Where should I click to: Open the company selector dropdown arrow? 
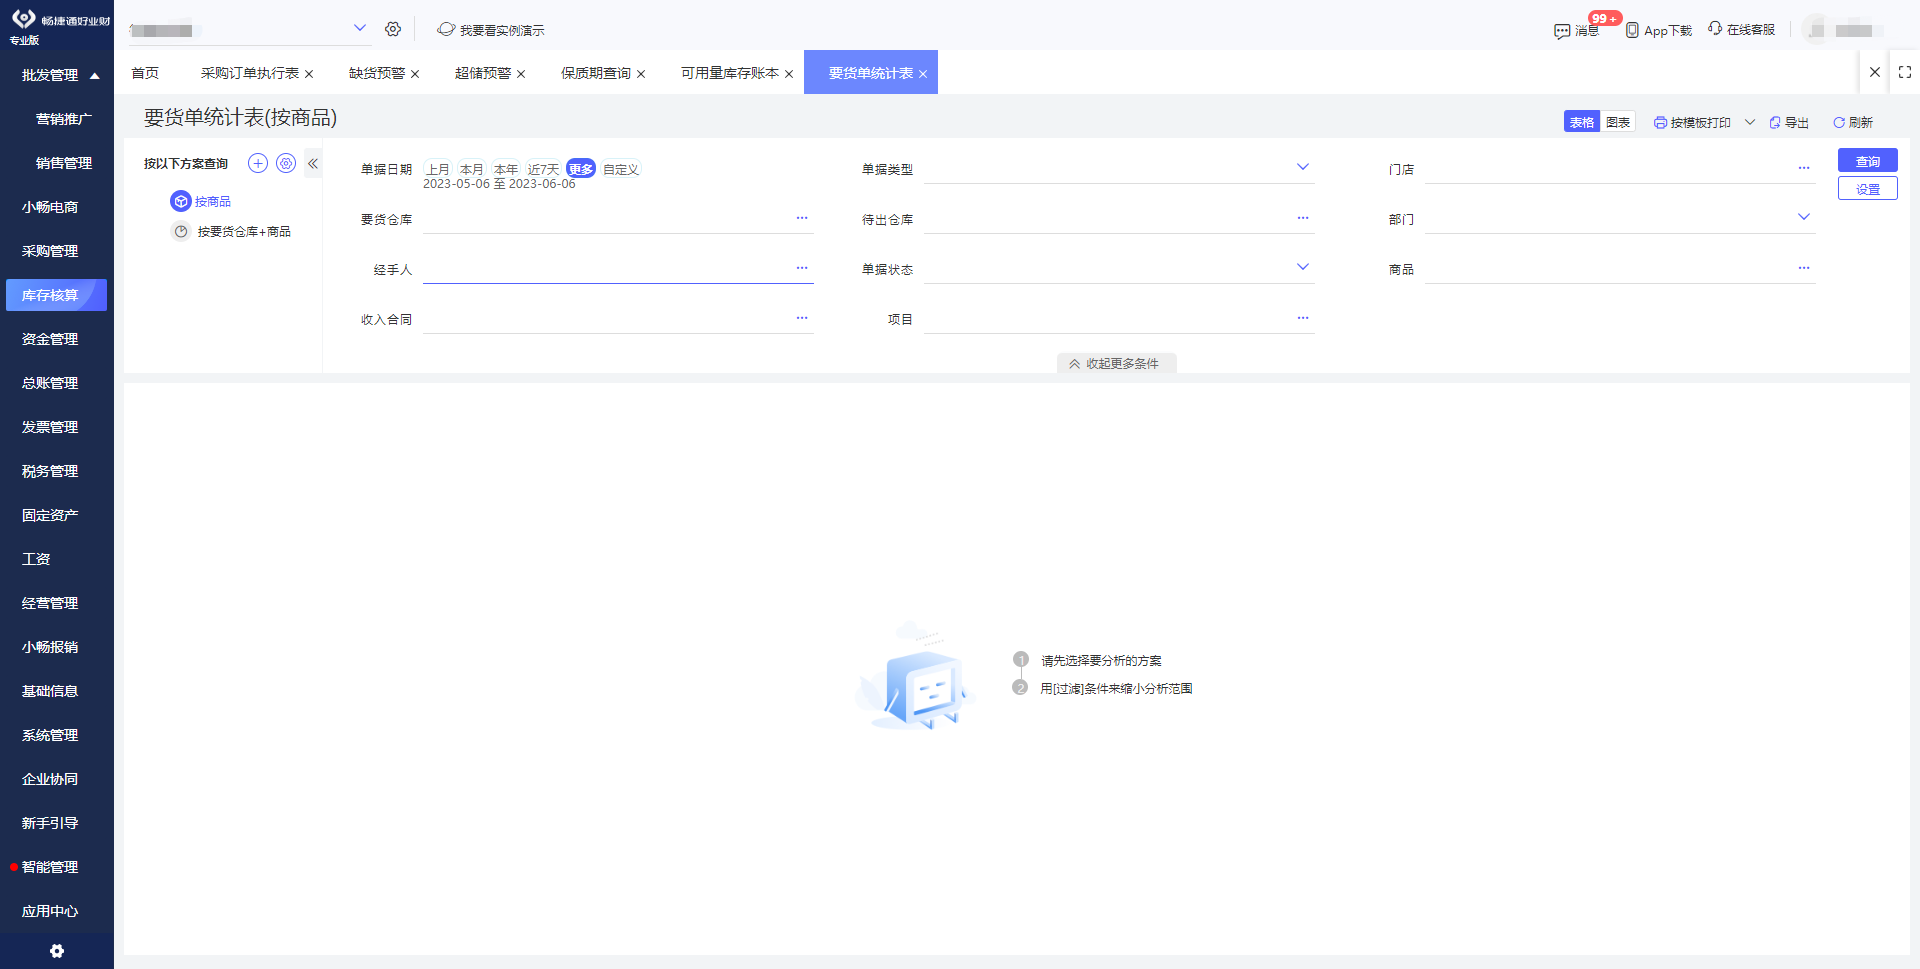[360, 28]
